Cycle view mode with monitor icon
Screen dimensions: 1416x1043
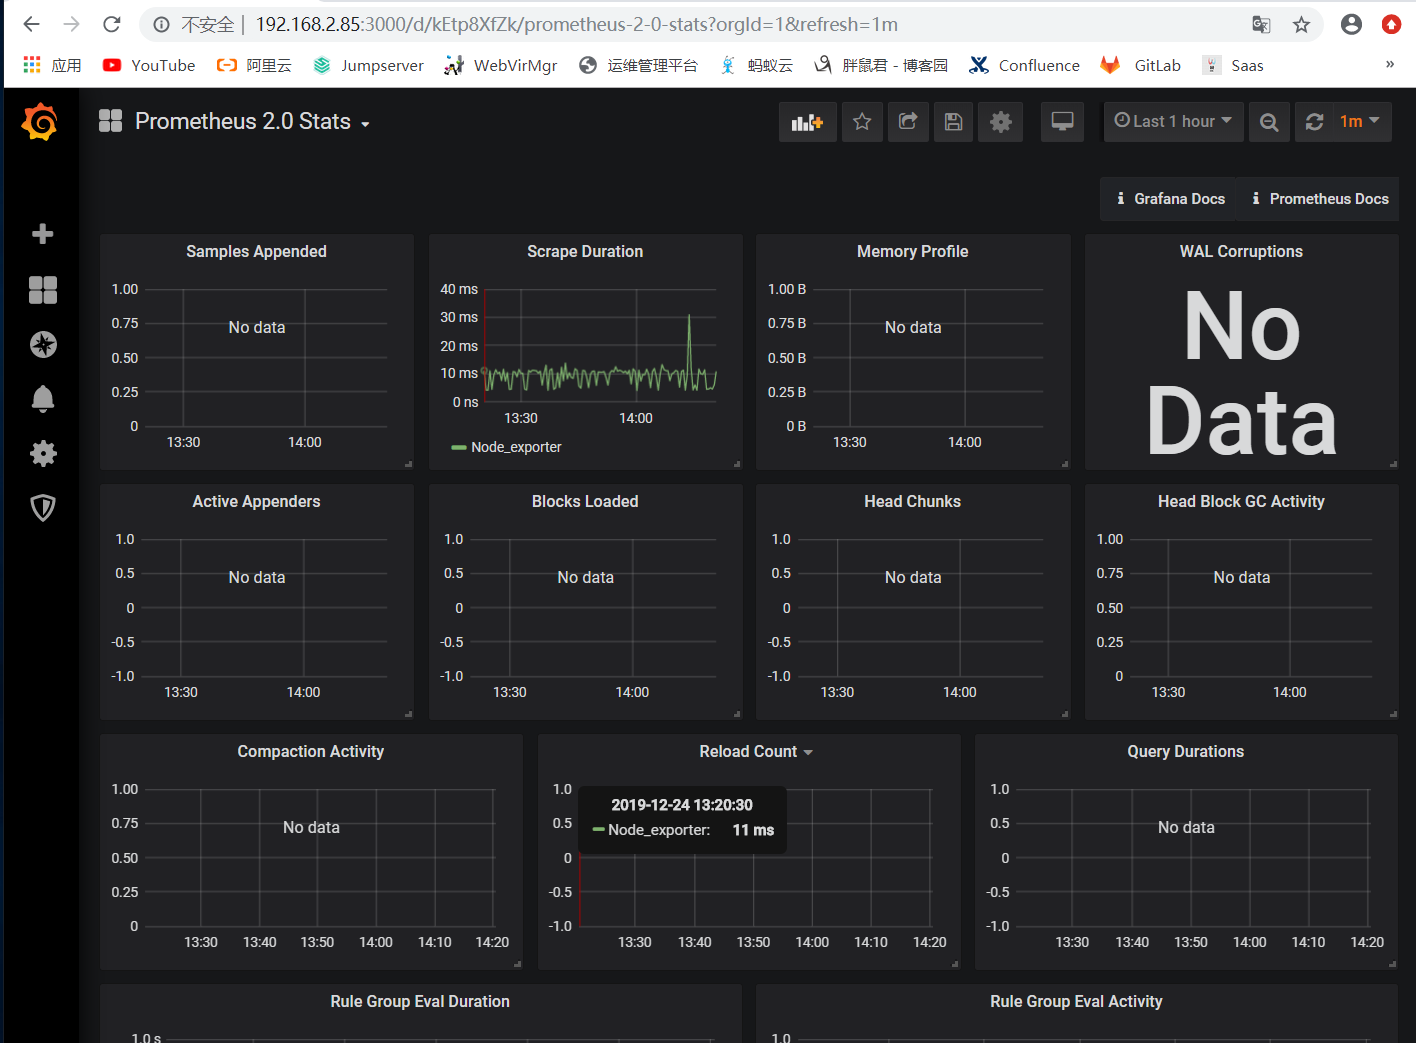coord(1062,122)
